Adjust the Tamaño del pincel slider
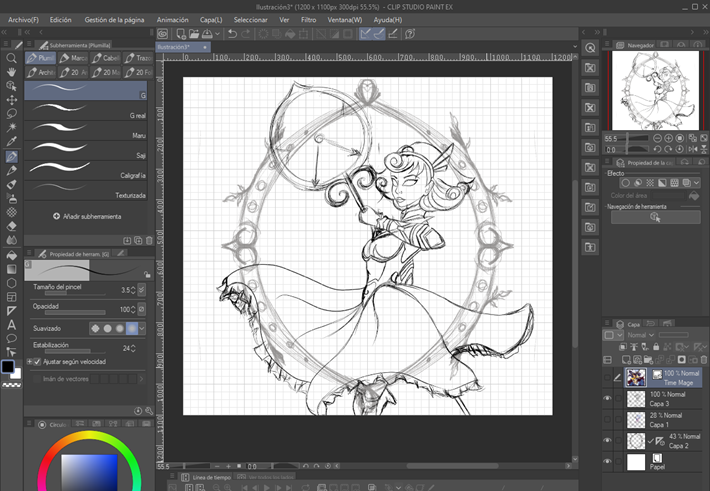This screenshot has height=491, width=710. click(75, 294)
